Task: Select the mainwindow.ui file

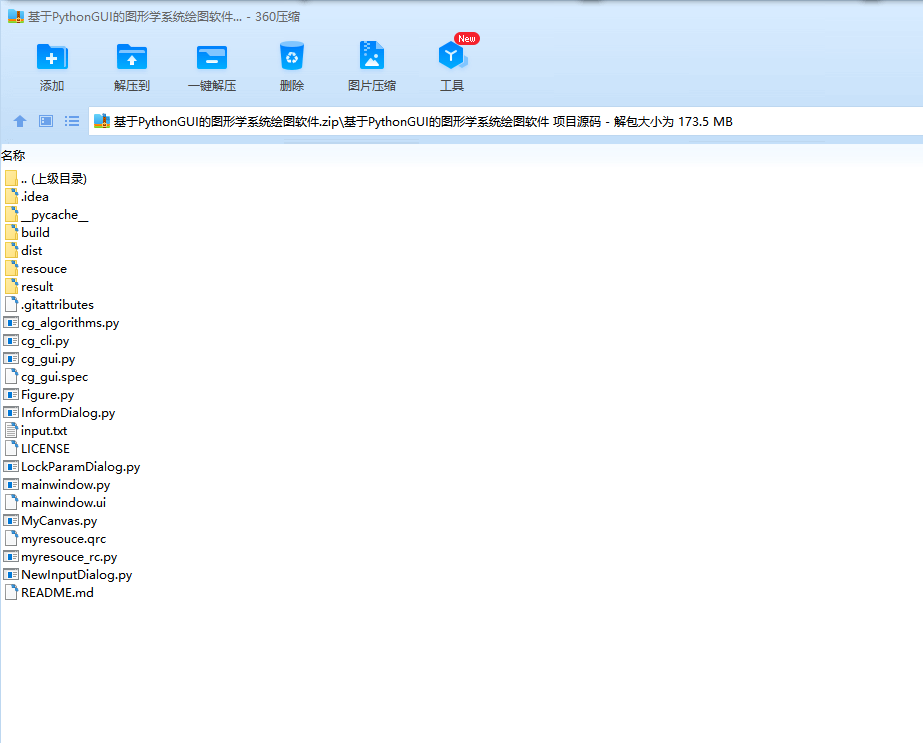Action: point(55,503)
